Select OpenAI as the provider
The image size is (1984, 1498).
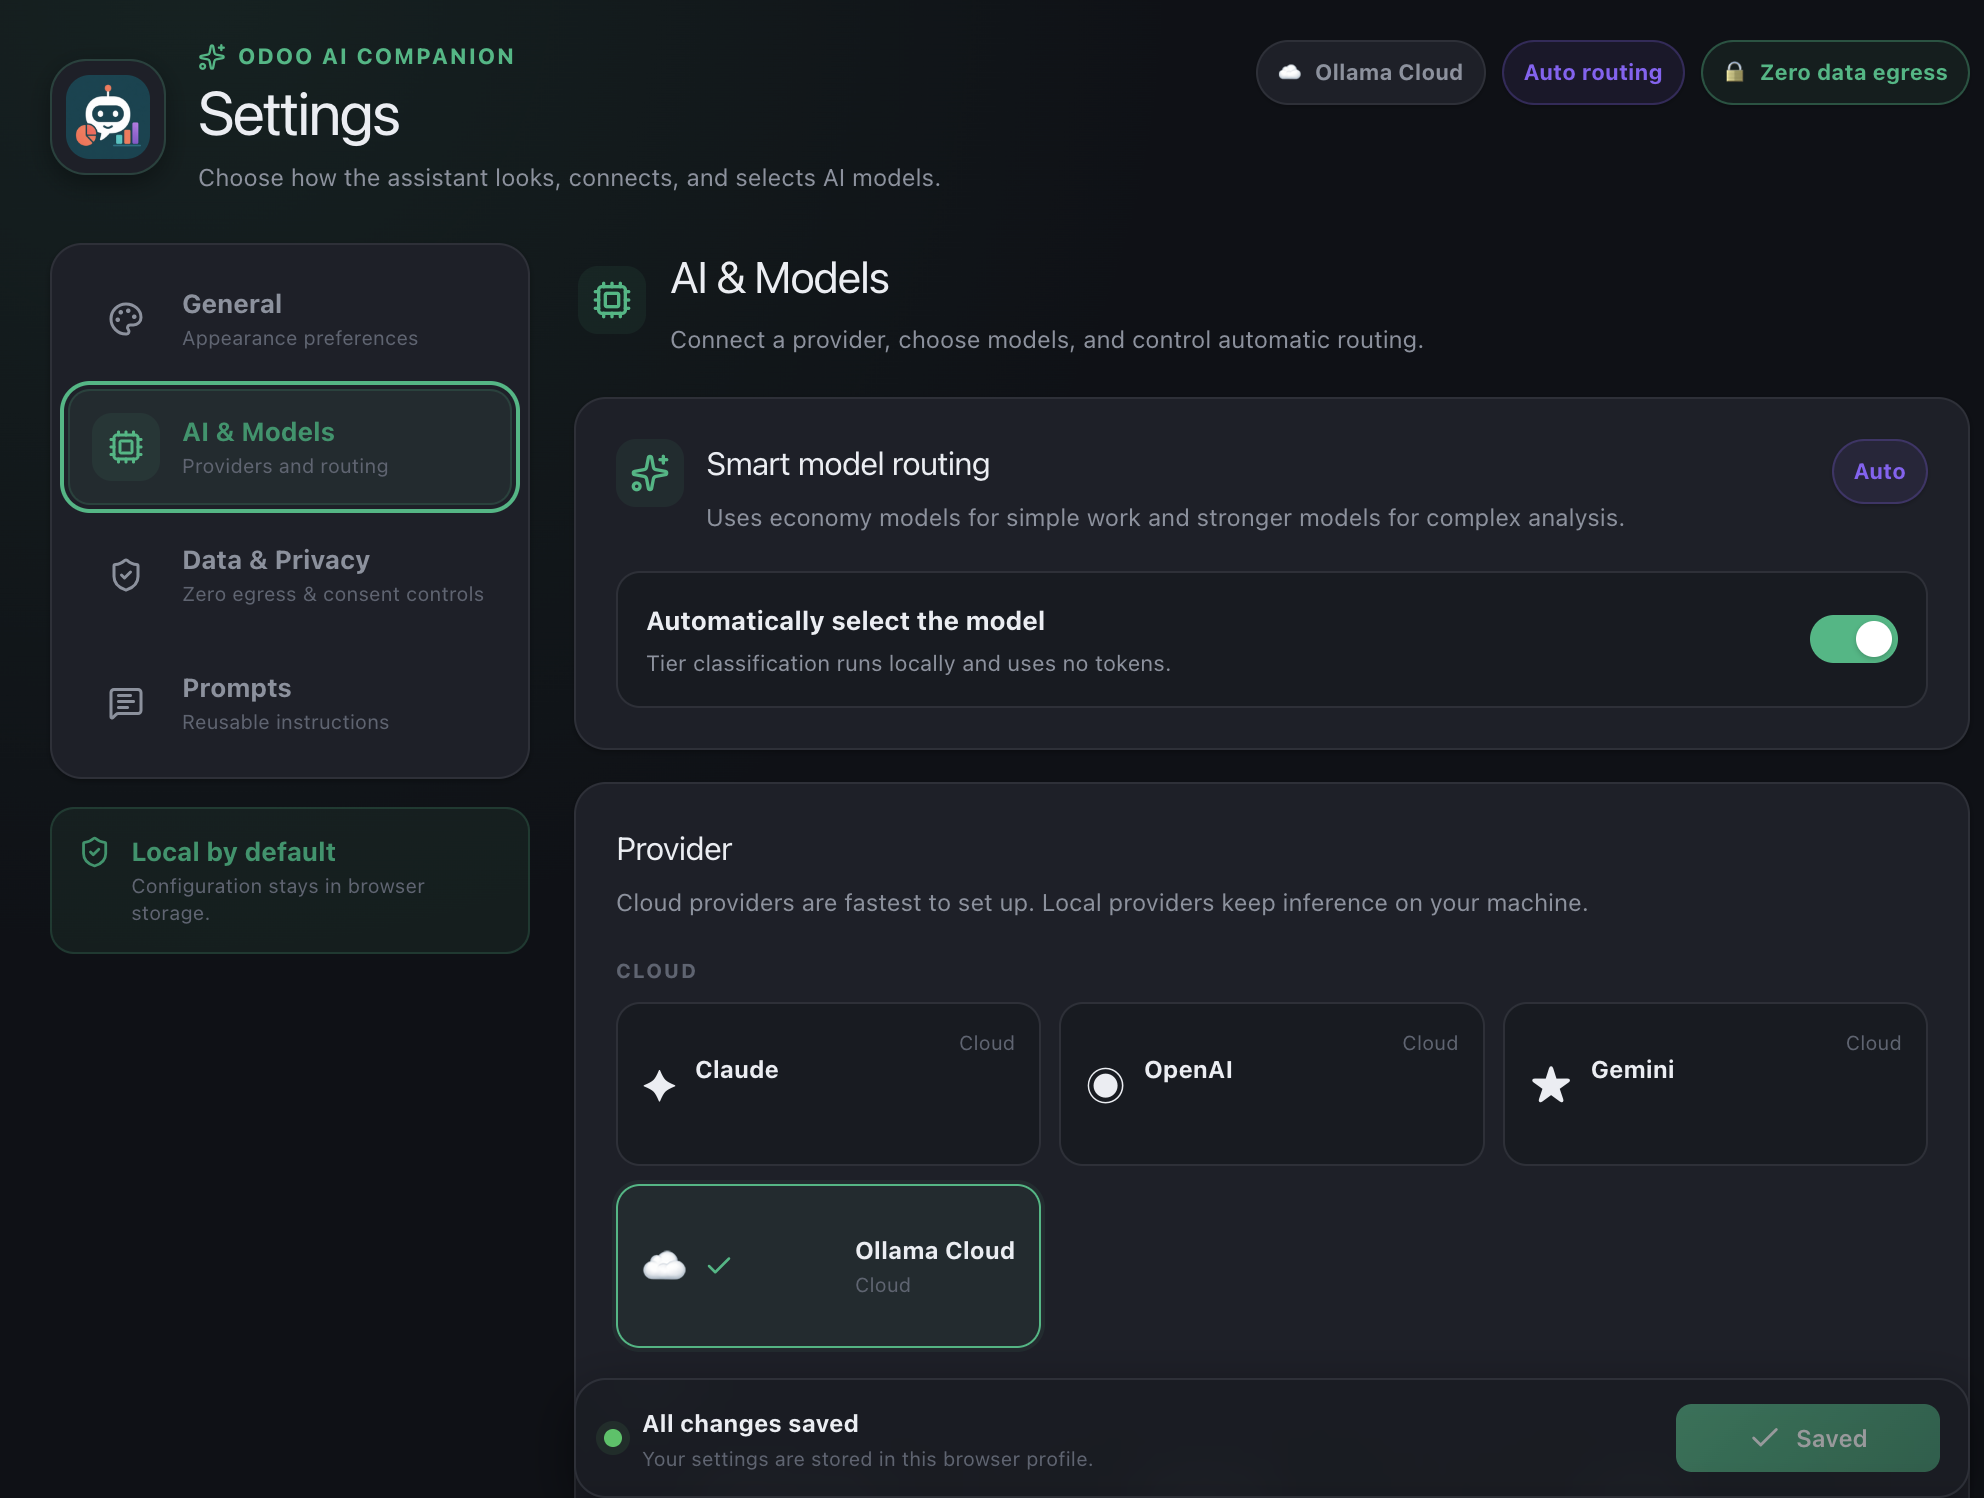1271,1084
